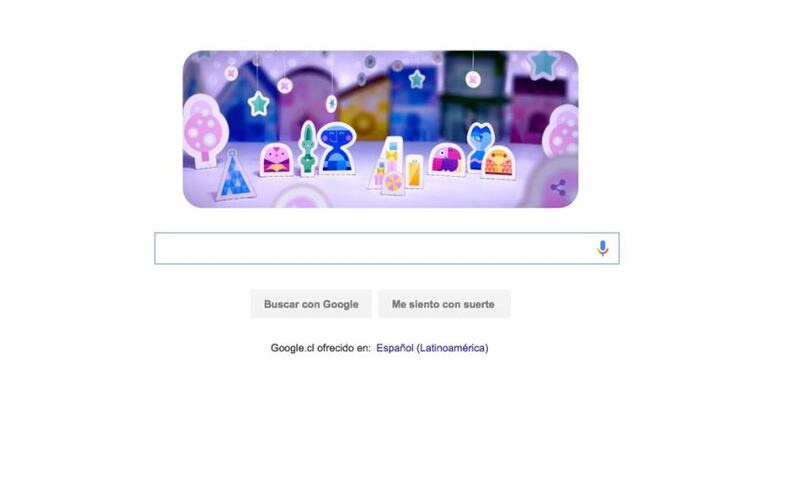The image size is (800, 503).
Task: Click the tall yellow gift box cutout
Action: pos(415,172)
